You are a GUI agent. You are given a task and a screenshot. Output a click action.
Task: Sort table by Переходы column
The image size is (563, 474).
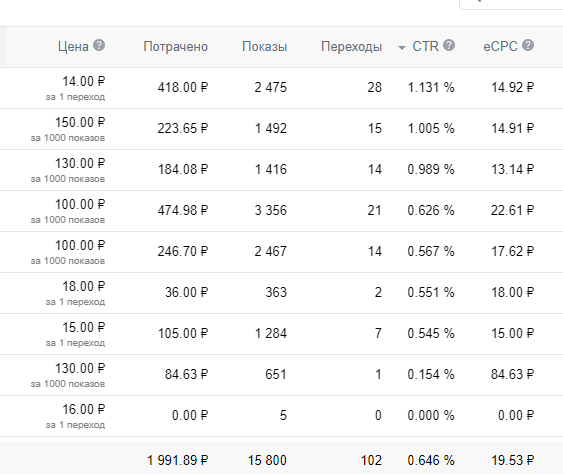click(352, 47)
